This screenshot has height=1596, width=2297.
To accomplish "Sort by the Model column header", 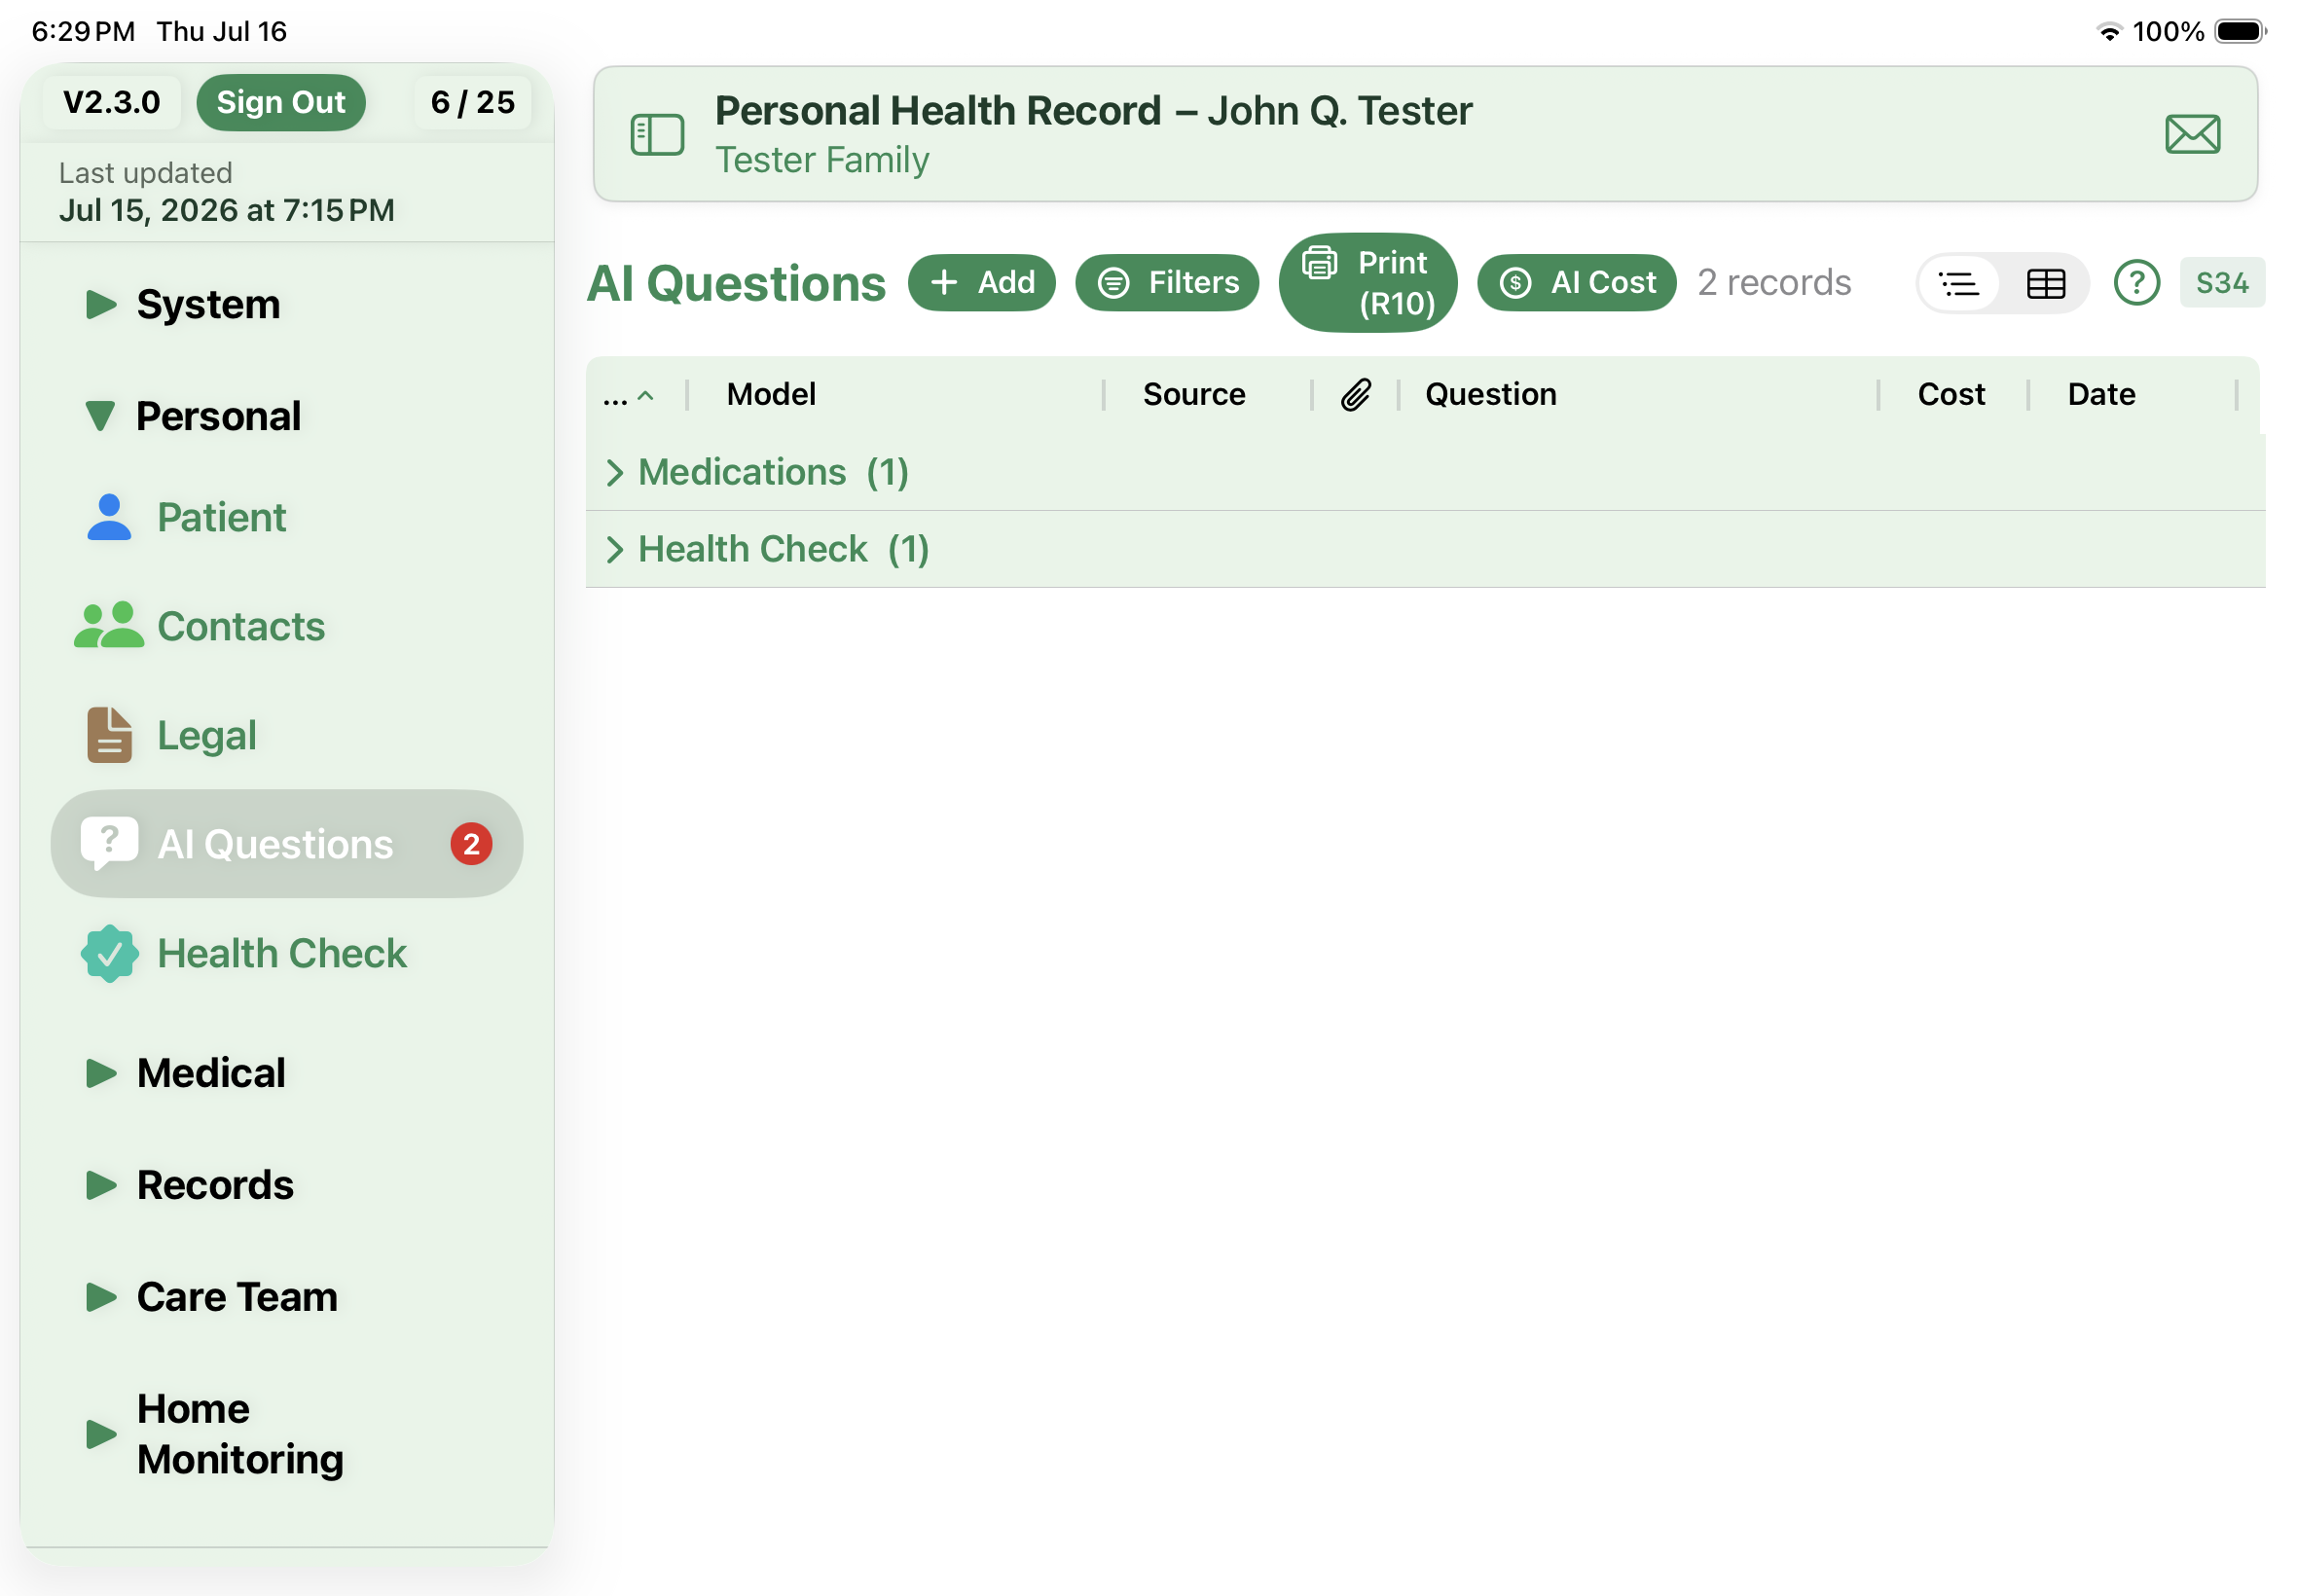I will 771,394.
